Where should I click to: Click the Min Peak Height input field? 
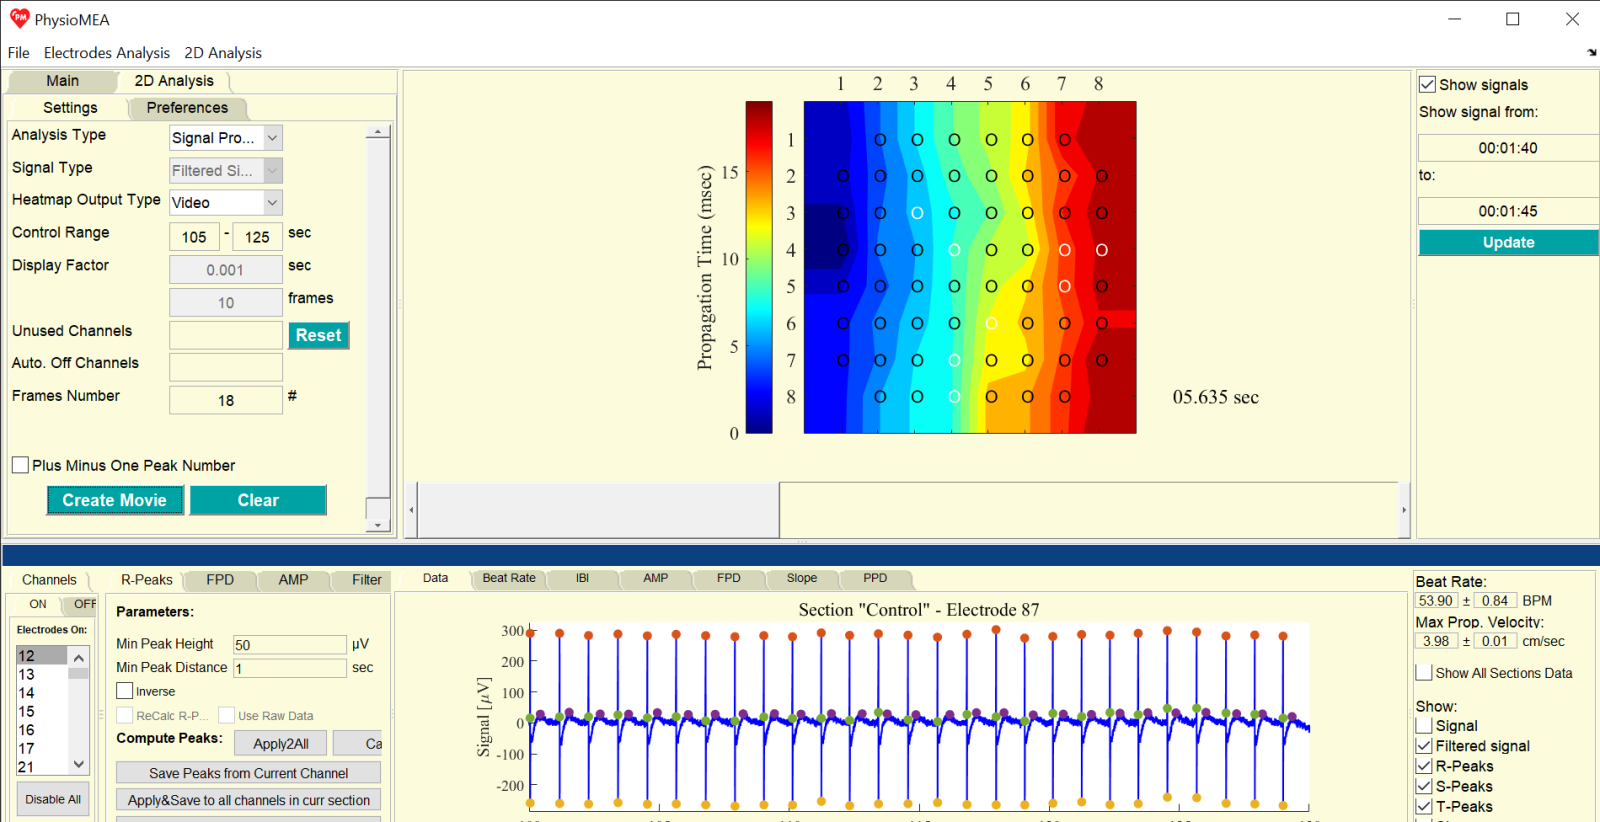point(289,645)
